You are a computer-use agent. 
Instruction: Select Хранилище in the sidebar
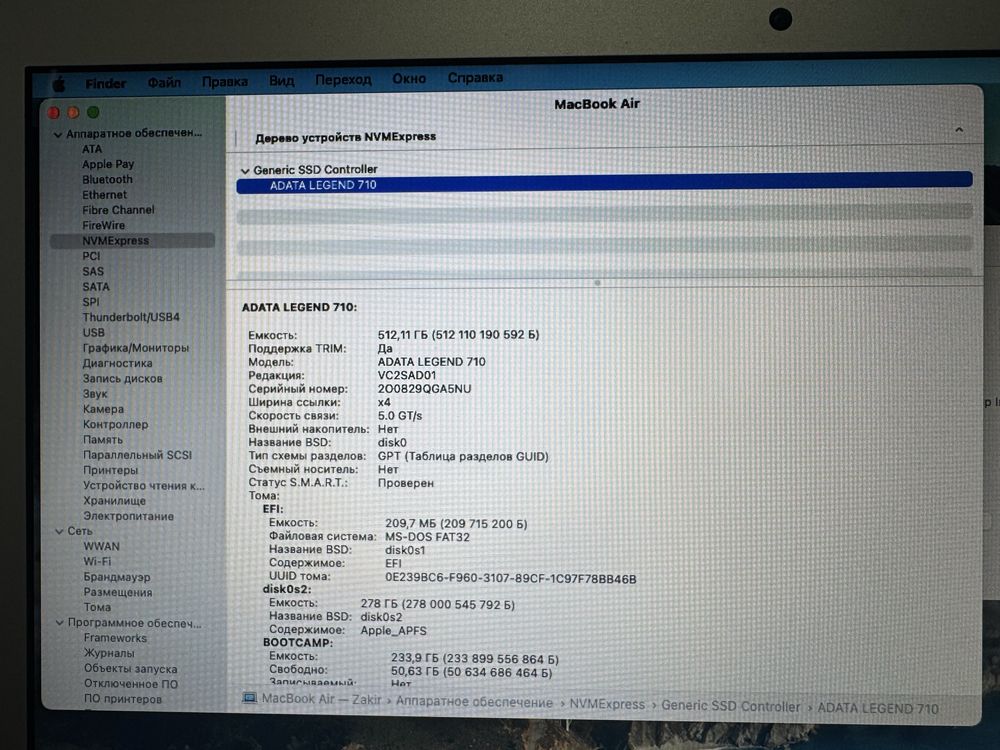[x=114, y=501]
